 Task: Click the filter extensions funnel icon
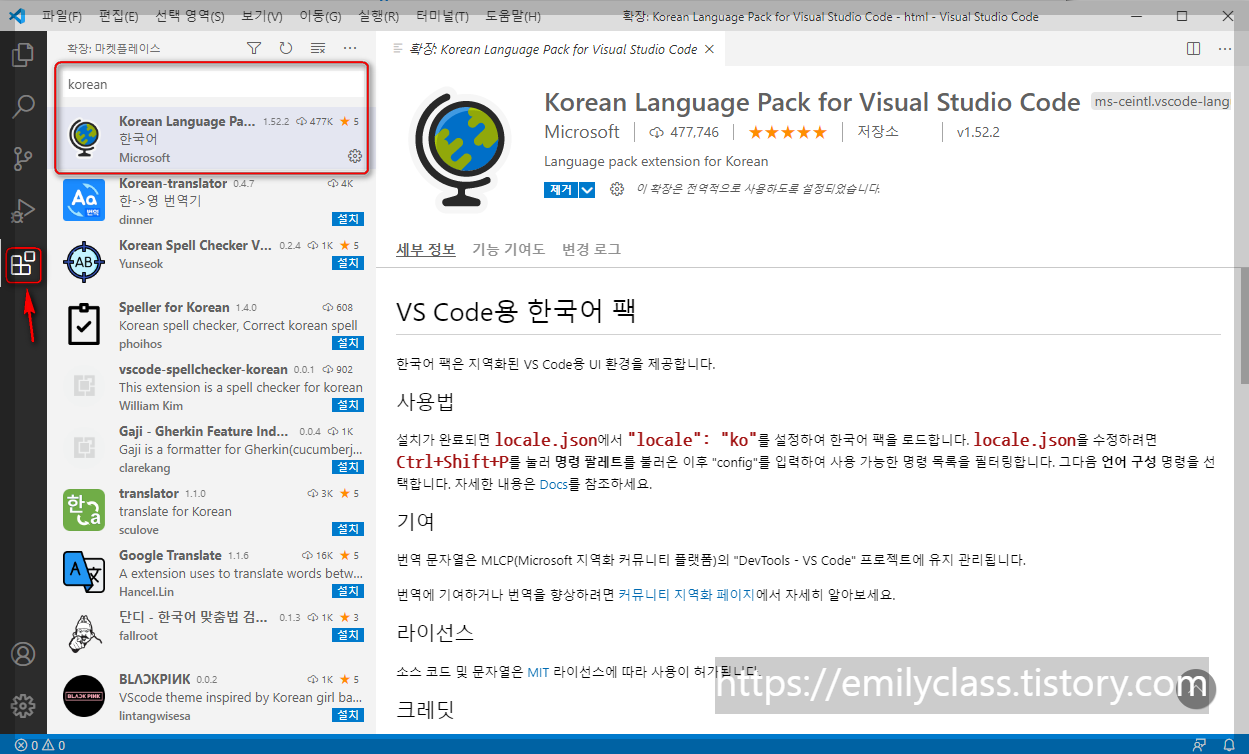pos(254,48)
